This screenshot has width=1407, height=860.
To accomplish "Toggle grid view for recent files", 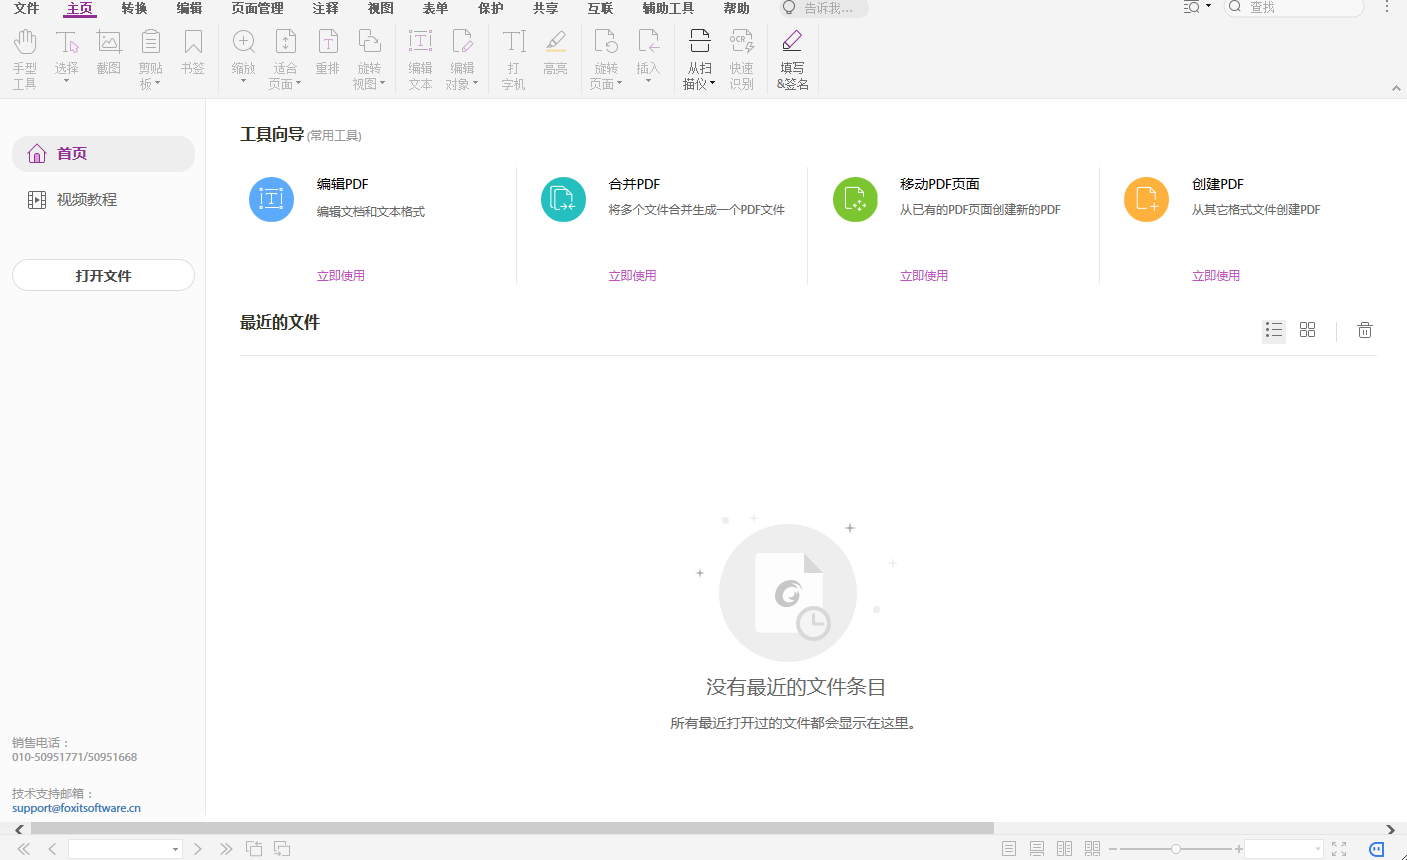I will (1307, 329).
